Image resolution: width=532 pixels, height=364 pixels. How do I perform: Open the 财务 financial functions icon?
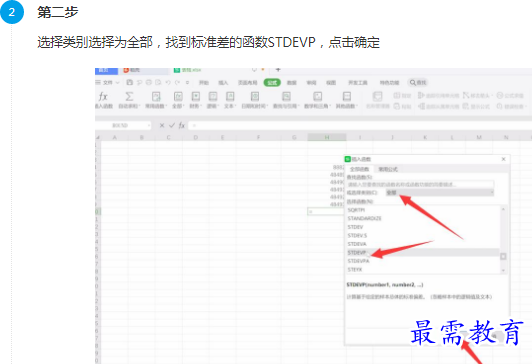click(x=196, y=97)
